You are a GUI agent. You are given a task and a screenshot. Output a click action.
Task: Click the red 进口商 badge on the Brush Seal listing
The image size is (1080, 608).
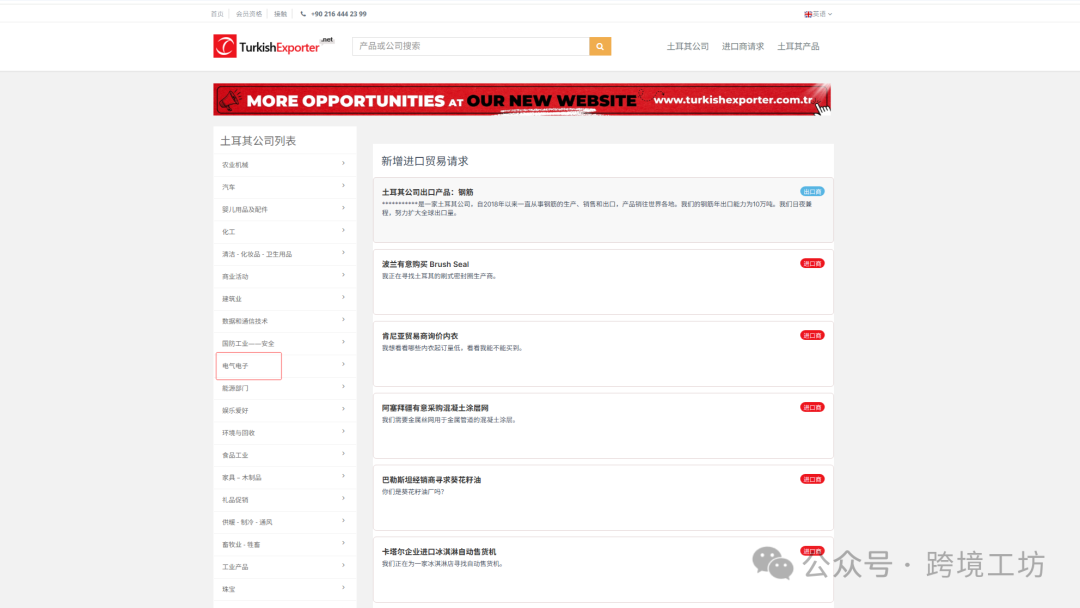pos(812,263)
